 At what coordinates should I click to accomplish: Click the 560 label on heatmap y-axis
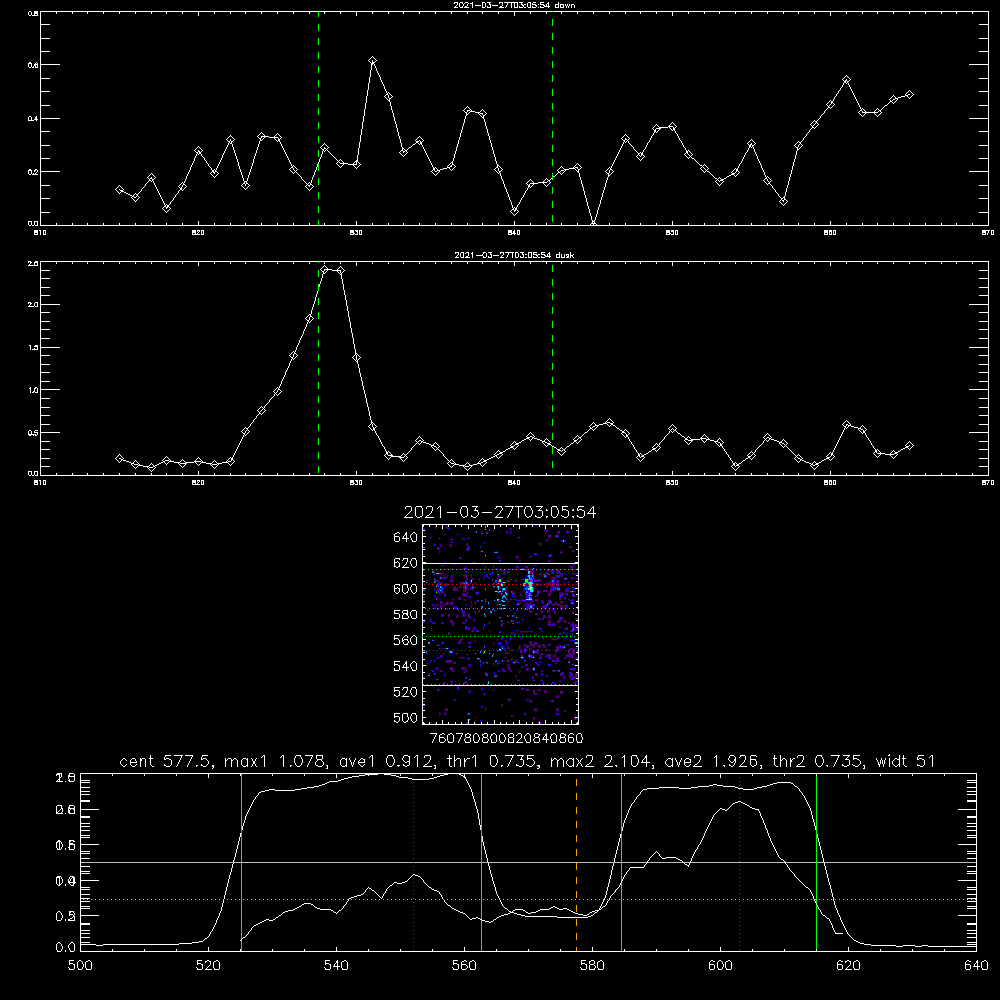[405, 640]
